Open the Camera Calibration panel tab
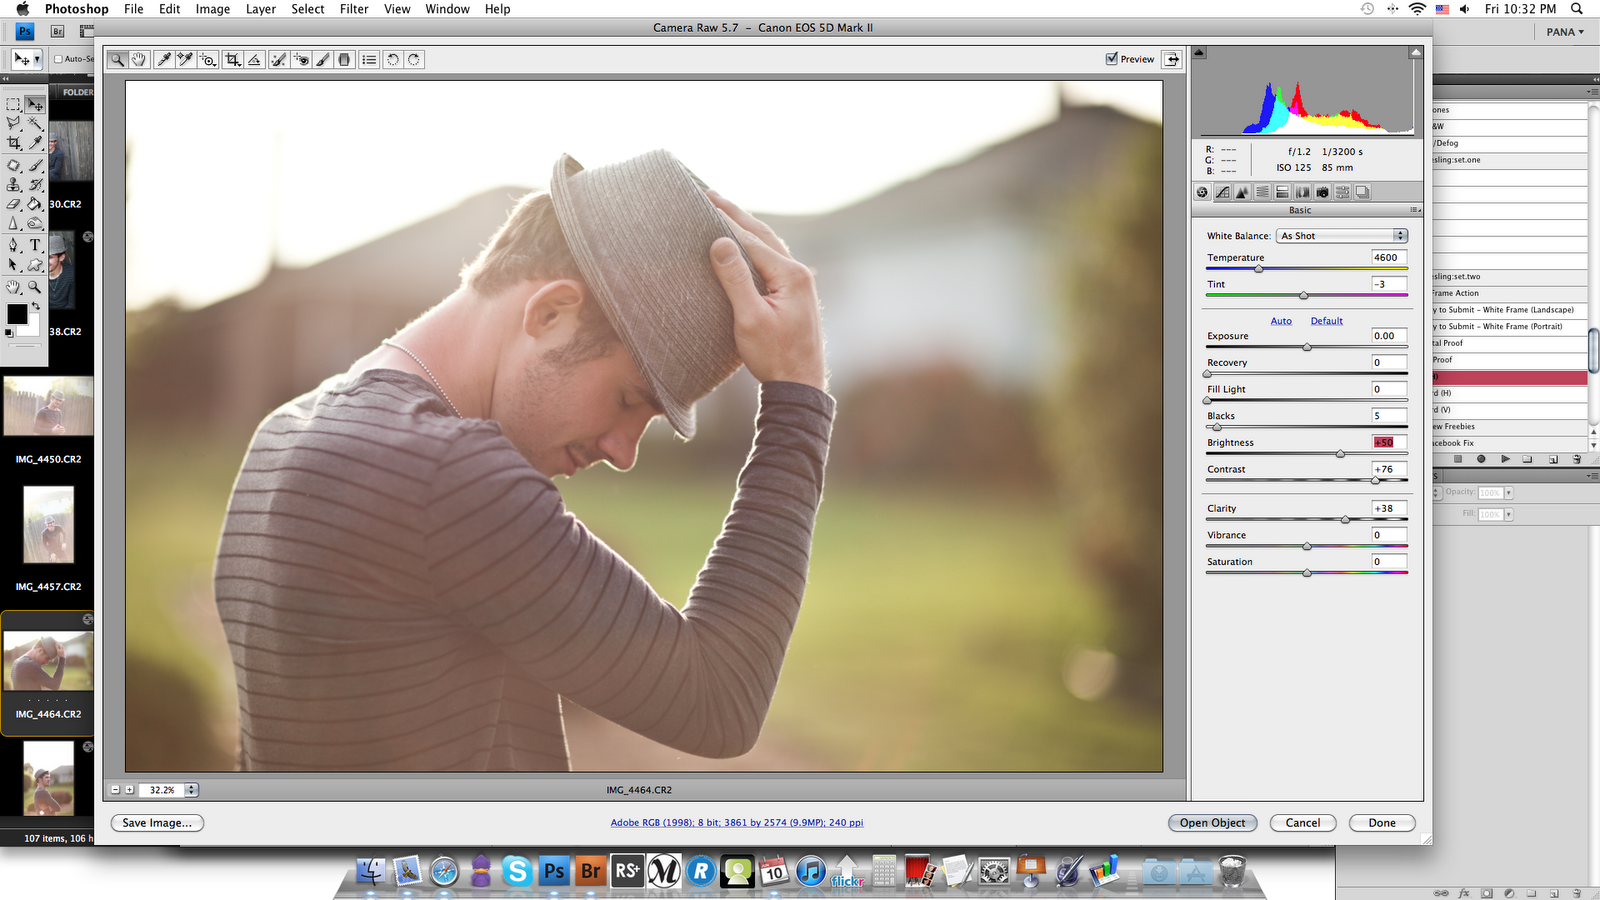 [x=1322, y=192]
